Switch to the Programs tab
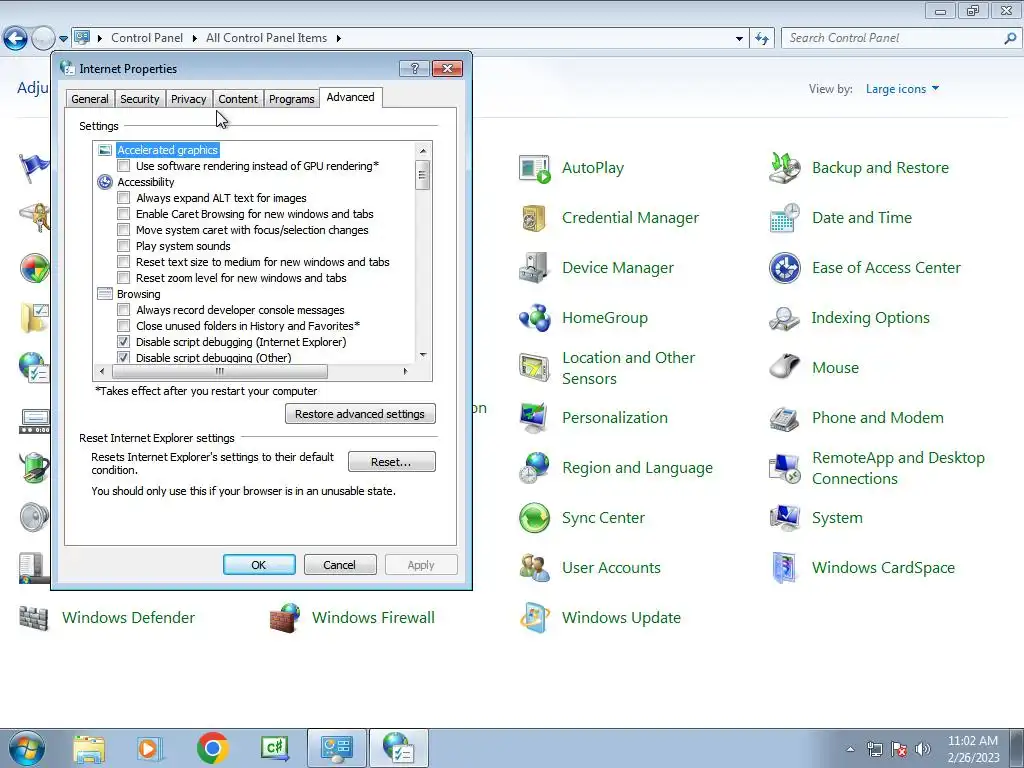The image size is (1024, 768). (x=291, y=99)
